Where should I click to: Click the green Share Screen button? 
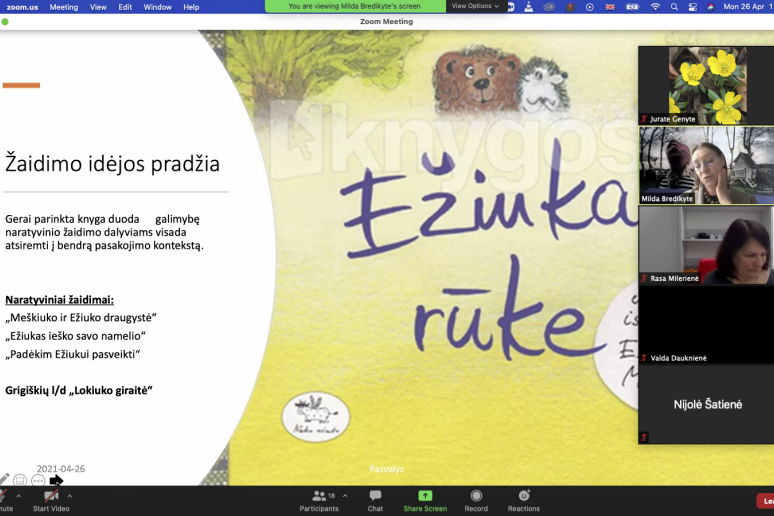[x=425, y=501]
